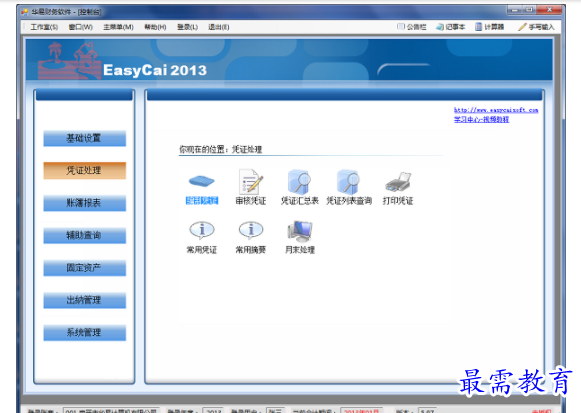The height and width of the screenshot is (413, 581).
Task: Open the 常用摘要 info bubble icon
Action: pos(251,230)
